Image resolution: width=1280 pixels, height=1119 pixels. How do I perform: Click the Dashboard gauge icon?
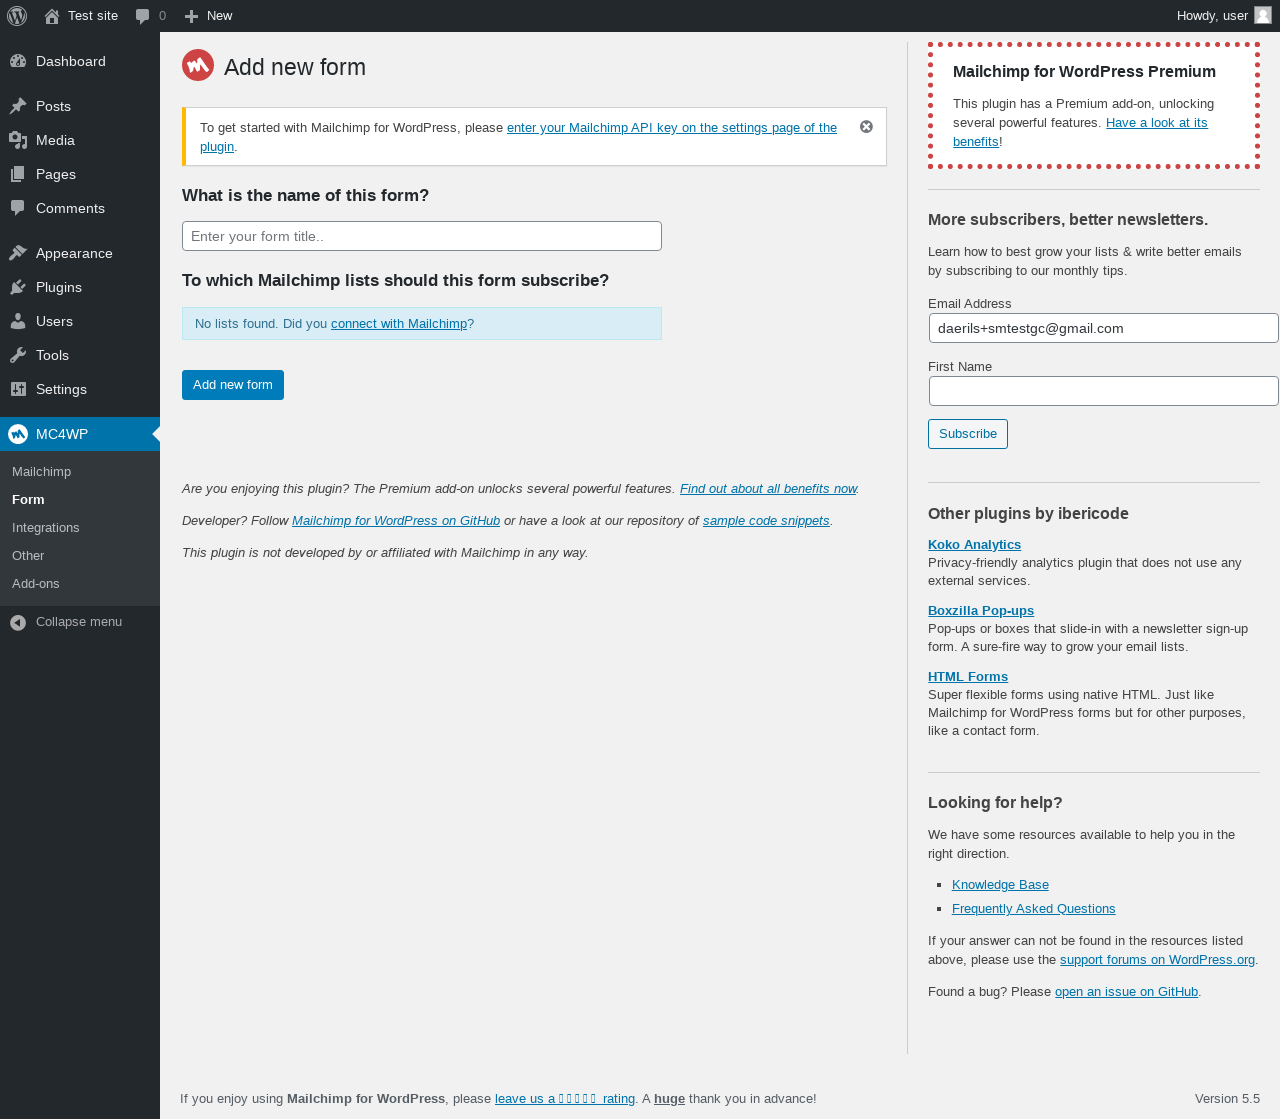coord(18,61)
